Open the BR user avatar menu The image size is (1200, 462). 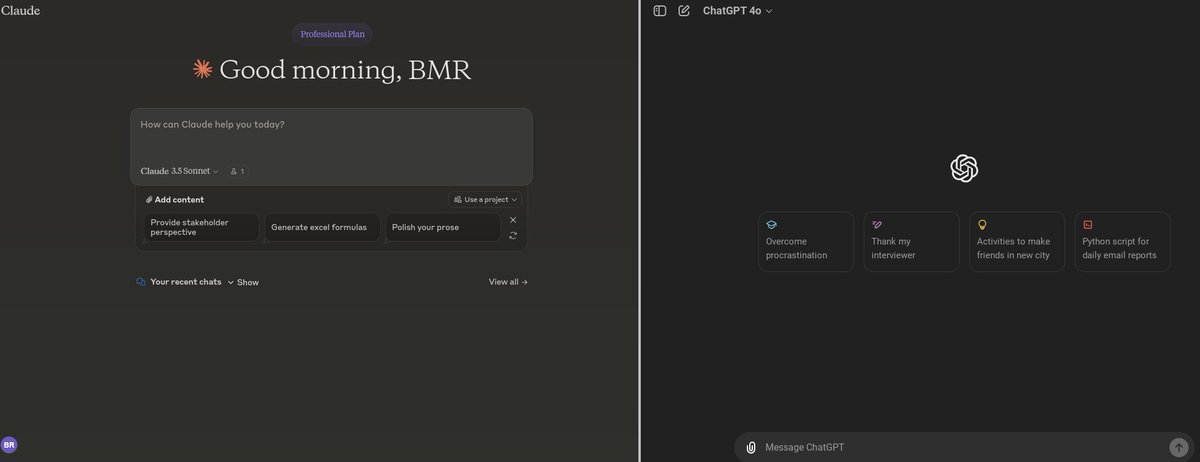point(9,445)
